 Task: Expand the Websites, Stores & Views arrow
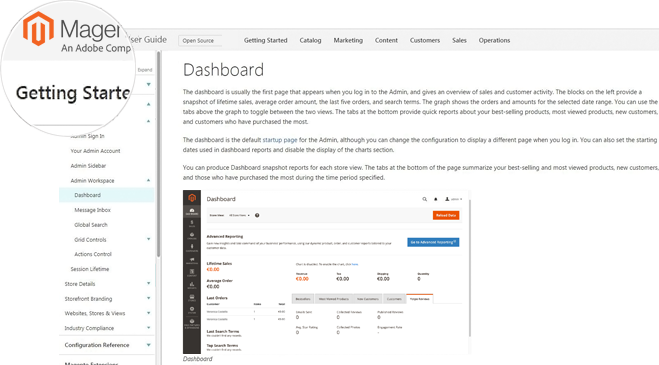click(148, 313)
